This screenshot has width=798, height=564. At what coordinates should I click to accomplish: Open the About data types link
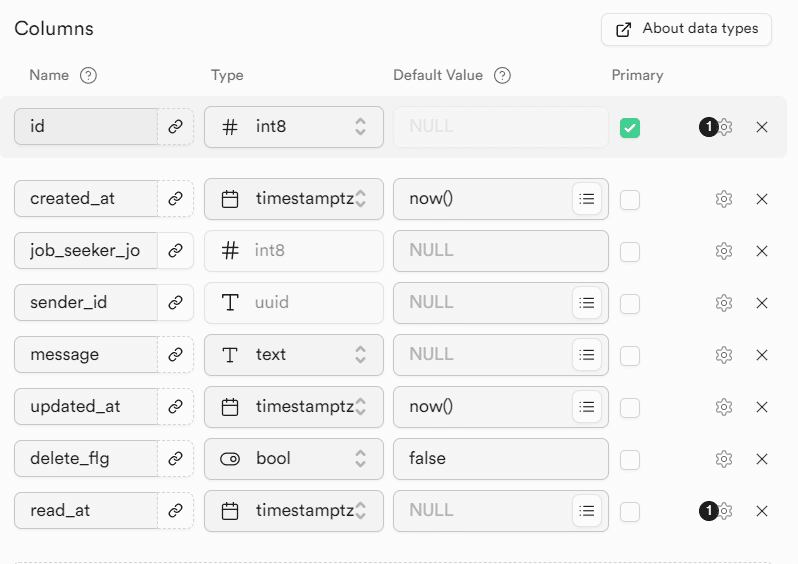[686, 29]
